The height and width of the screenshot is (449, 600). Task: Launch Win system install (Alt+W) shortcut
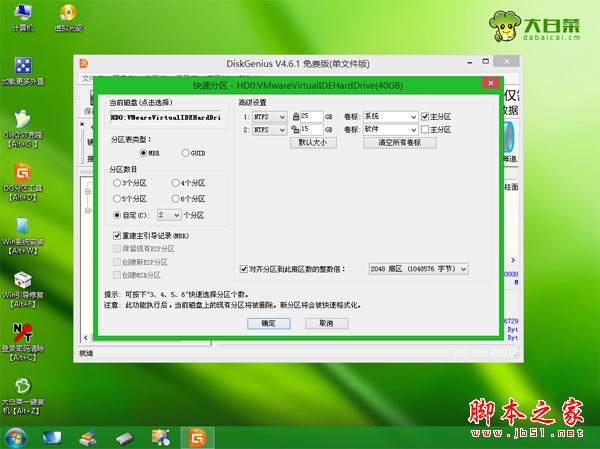[23, 235]
